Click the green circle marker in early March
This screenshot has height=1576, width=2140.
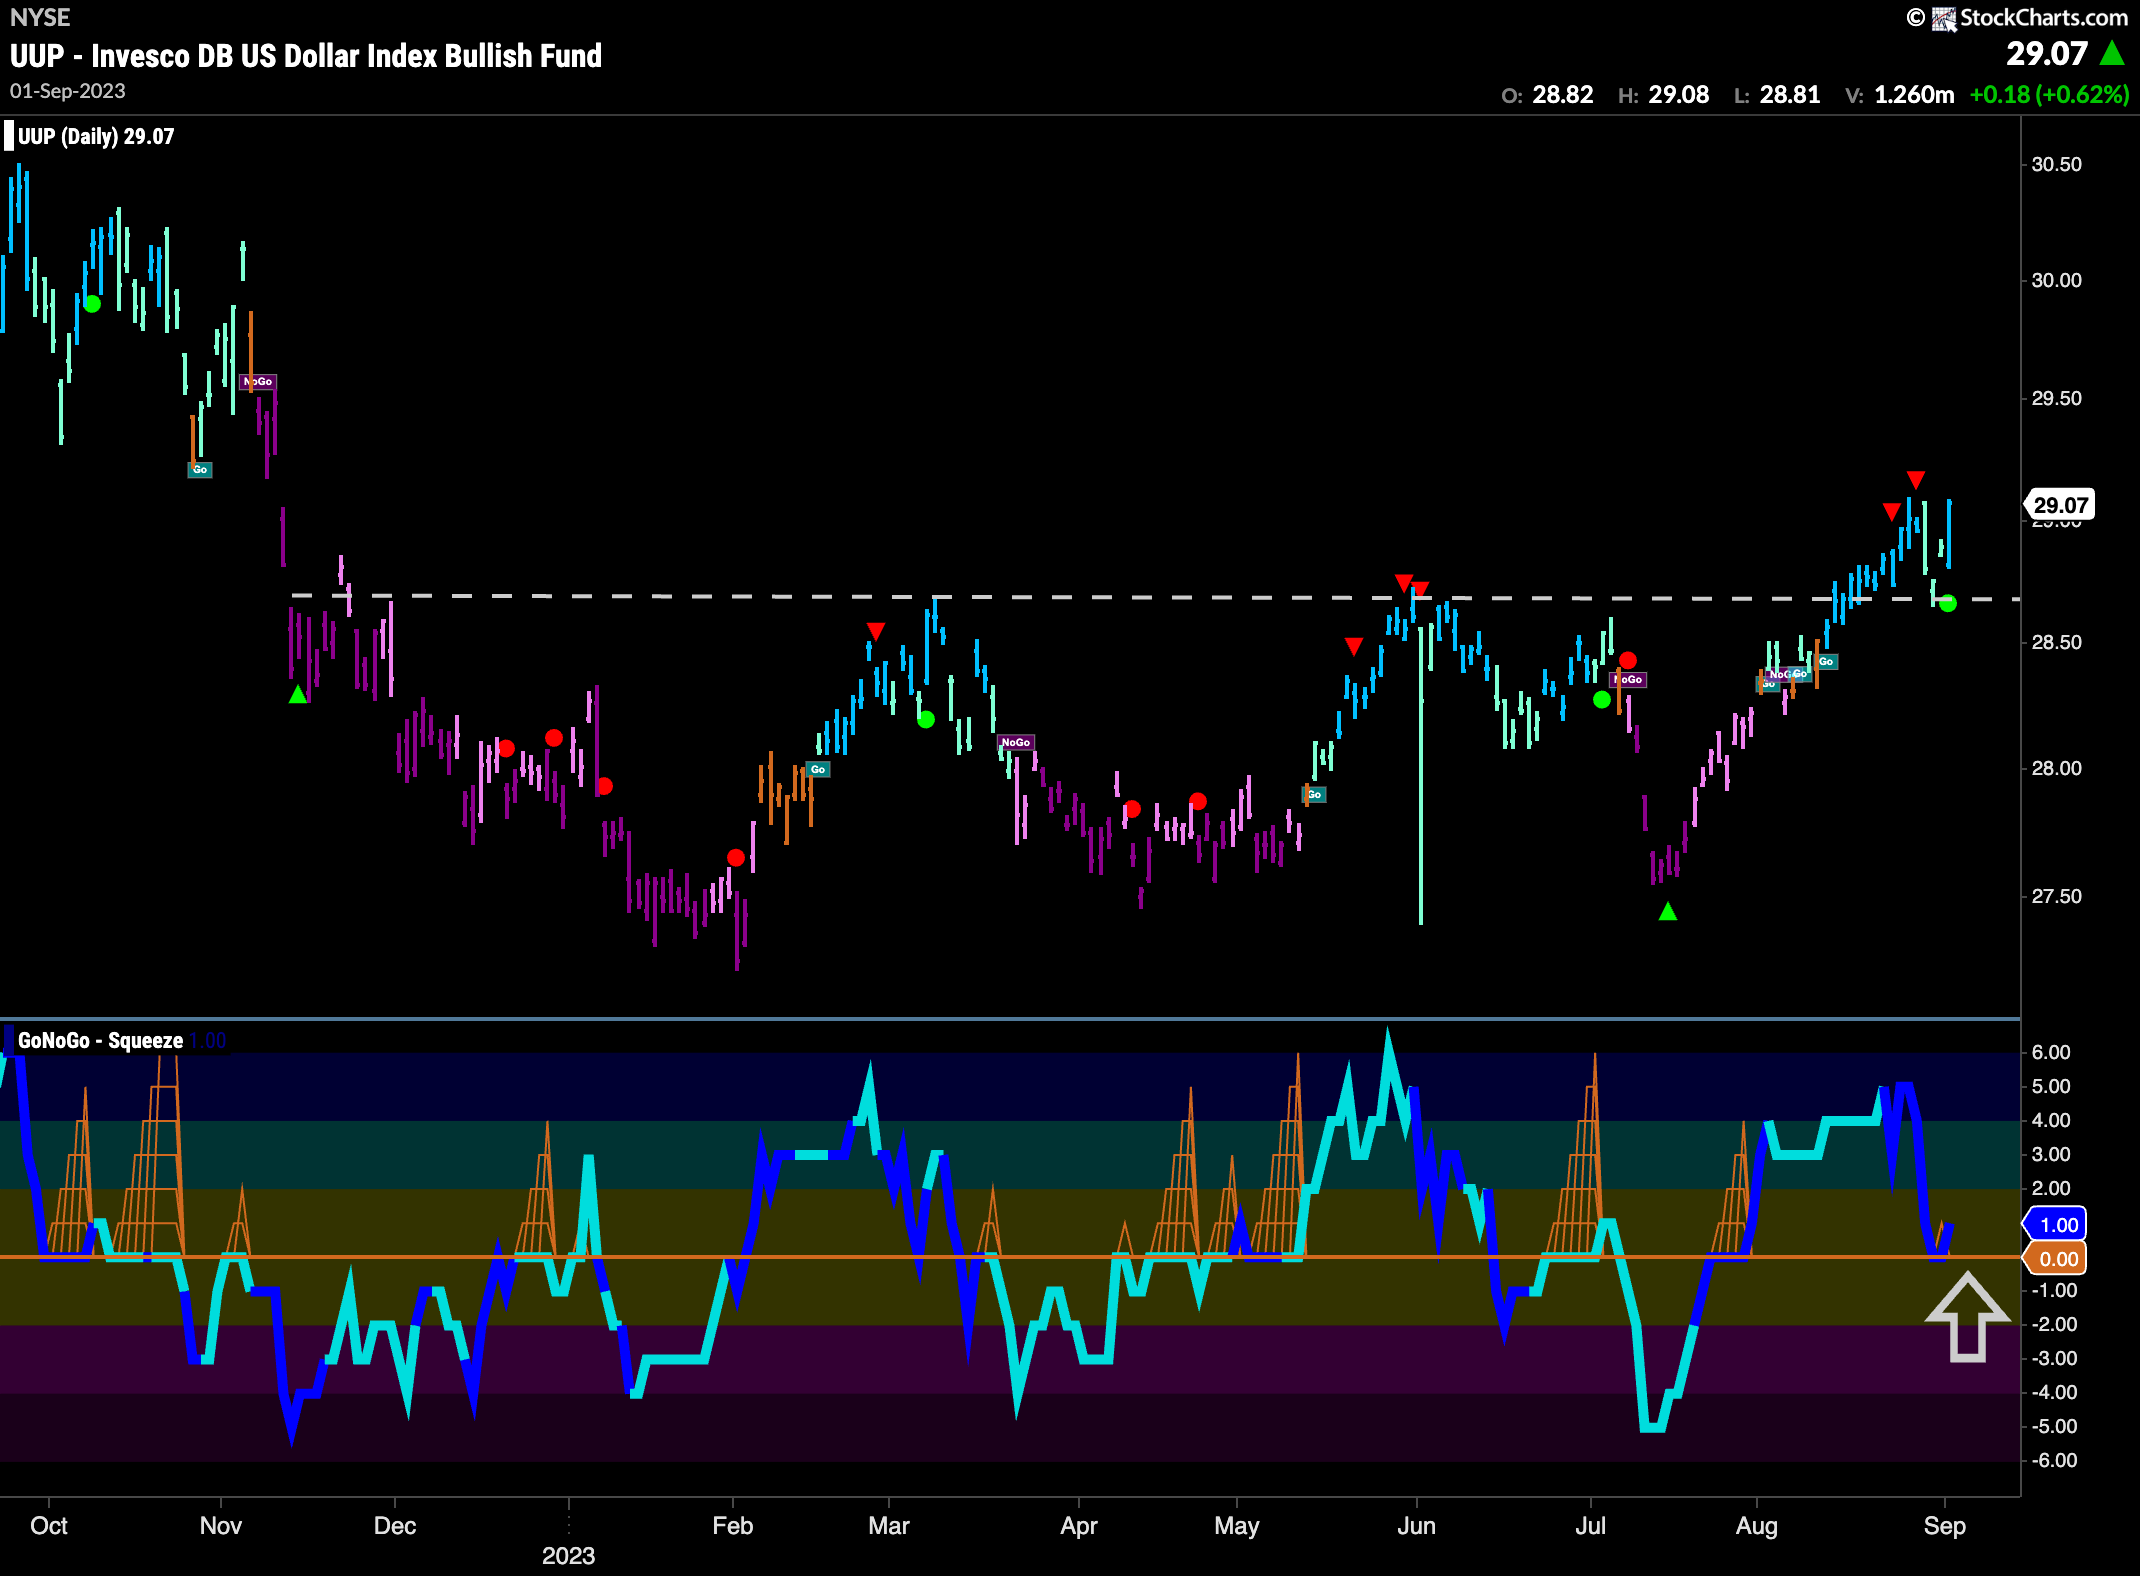926,719
